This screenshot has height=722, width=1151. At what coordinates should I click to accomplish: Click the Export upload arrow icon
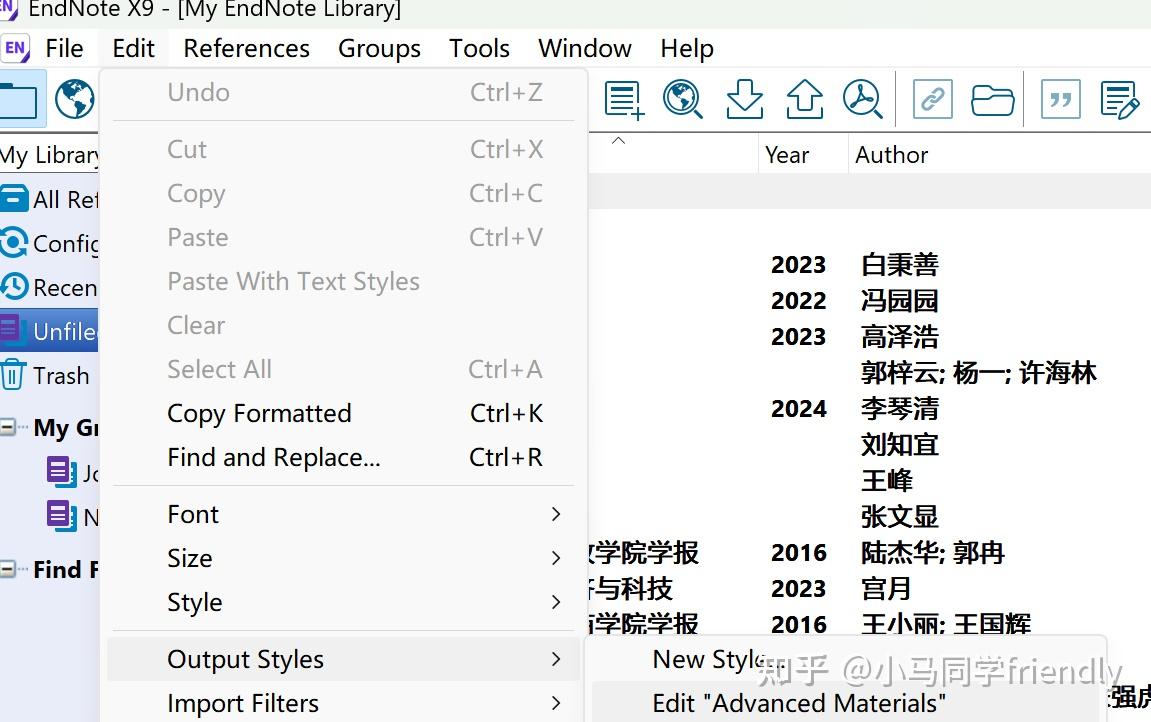pyautogui.click(x=805, y=99)
